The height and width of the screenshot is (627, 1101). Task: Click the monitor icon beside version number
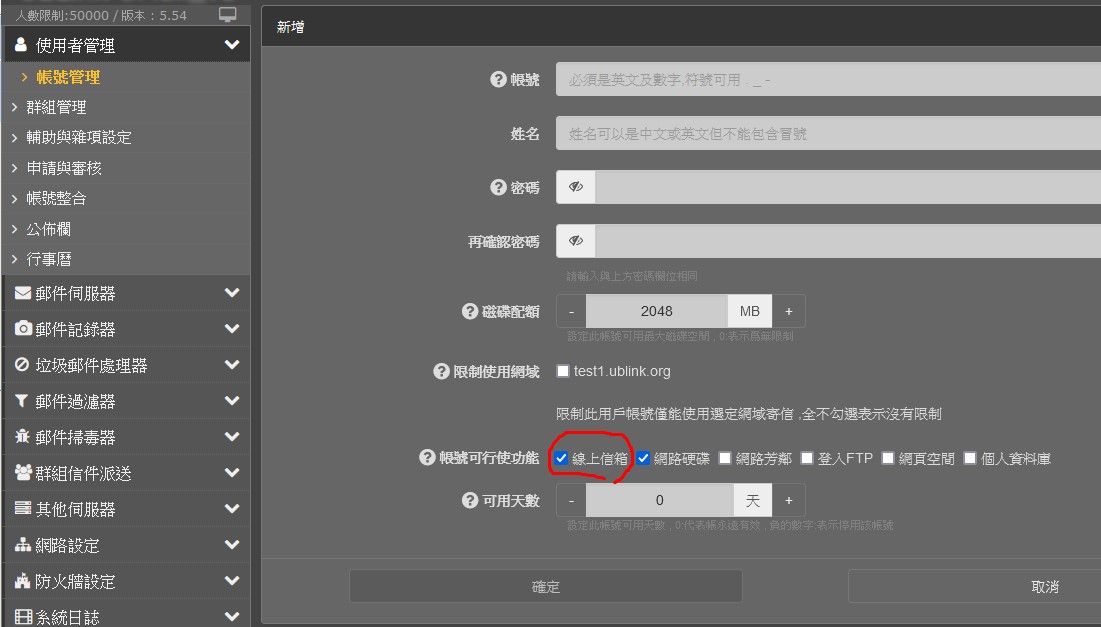pos(228,15)
